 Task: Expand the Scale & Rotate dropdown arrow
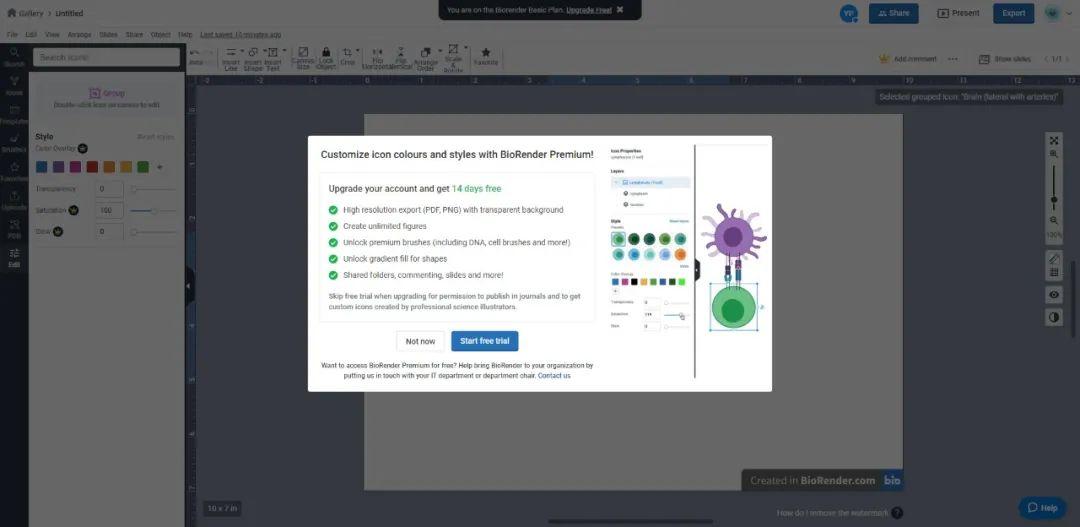tap(466, 49)
